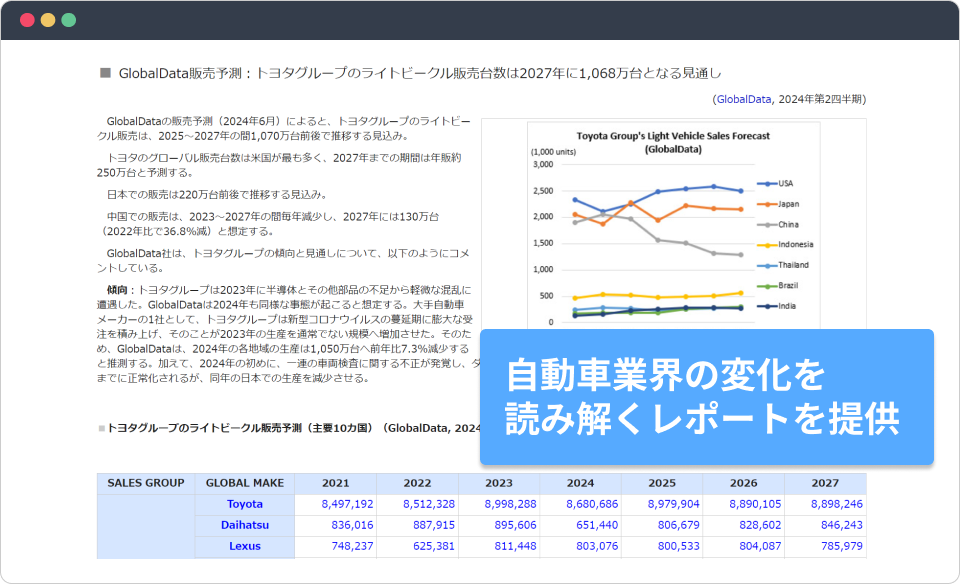Screen dimensions: 960x584
Task: Select the GlobalData販売予測 report headline
Action: (x=420, y=73)
